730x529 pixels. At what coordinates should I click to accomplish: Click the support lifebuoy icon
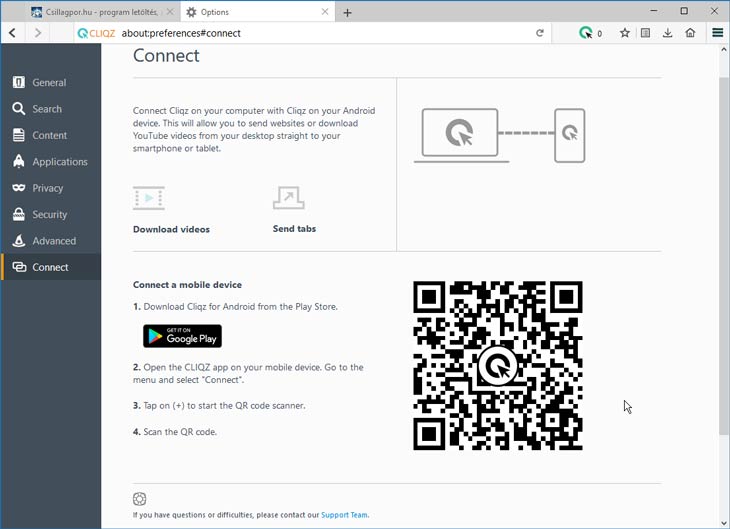tap(140, 499)
